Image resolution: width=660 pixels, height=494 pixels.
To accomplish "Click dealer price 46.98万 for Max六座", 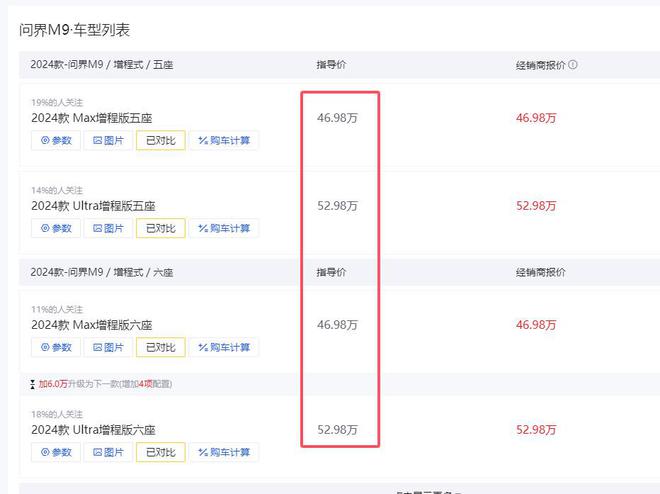I will (536, 325).
